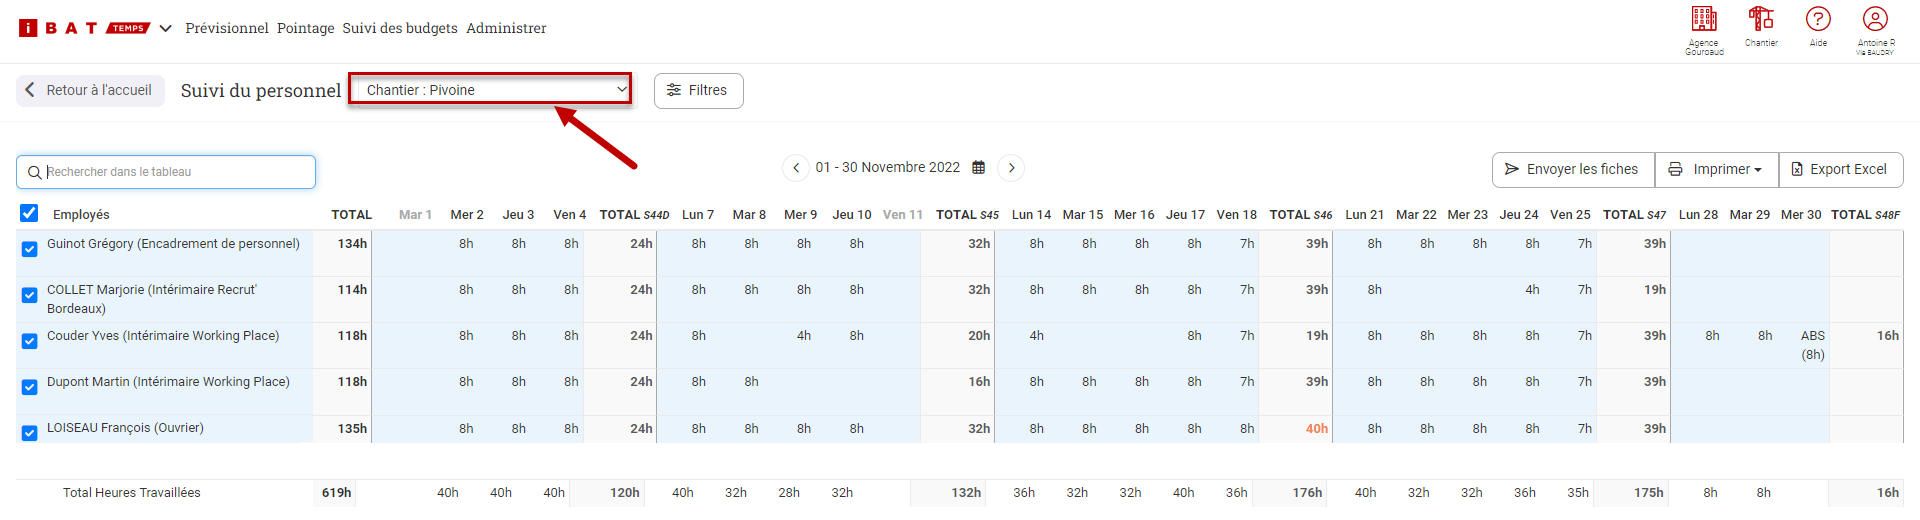This screenshot has width=1920, height=520.
Task: Toggle the select-all Employés checkbox
Action: 29,213
